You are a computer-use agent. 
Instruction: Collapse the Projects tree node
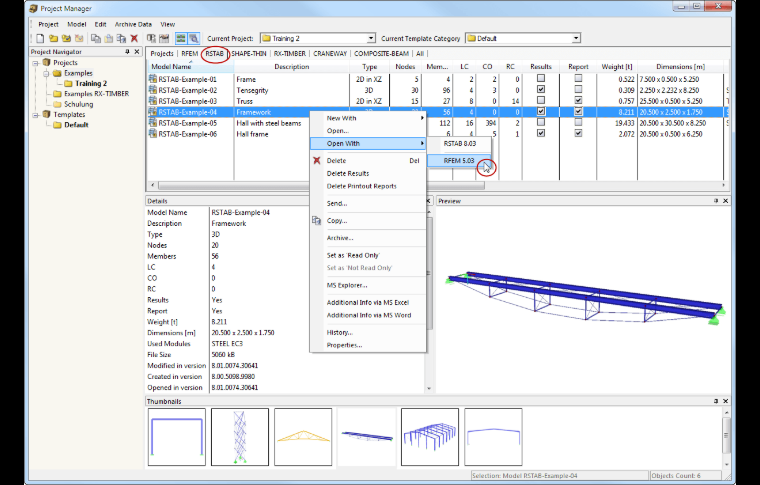36,63
